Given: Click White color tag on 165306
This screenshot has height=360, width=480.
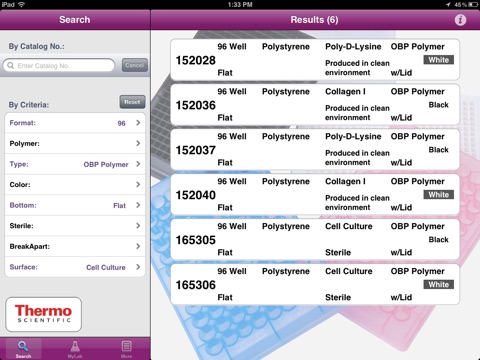Looking at the screenshot, I should pyautogui.click(x=439, y=285).
